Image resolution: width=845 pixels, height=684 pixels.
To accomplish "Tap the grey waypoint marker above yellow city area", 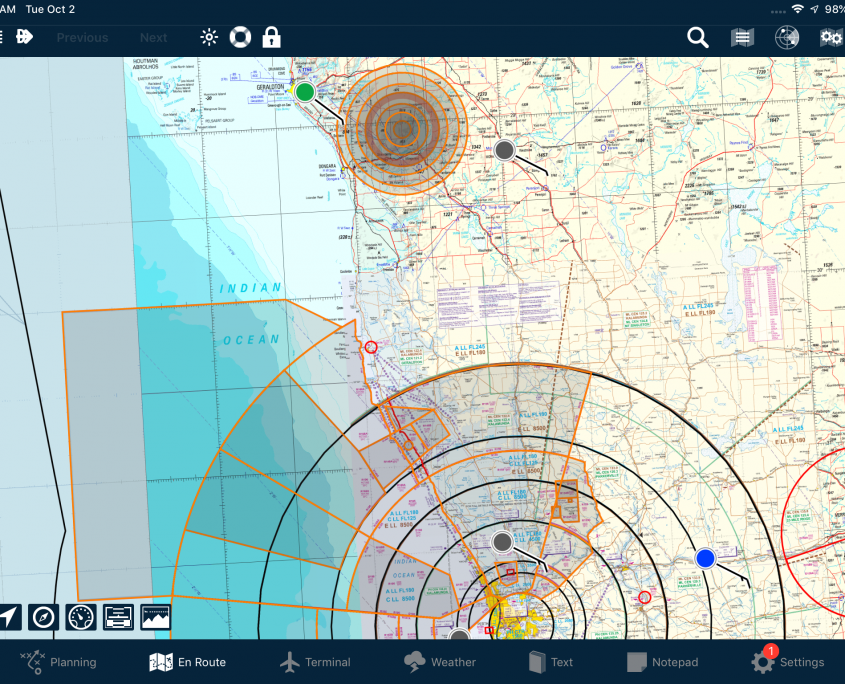I will [x=502, y=542].
